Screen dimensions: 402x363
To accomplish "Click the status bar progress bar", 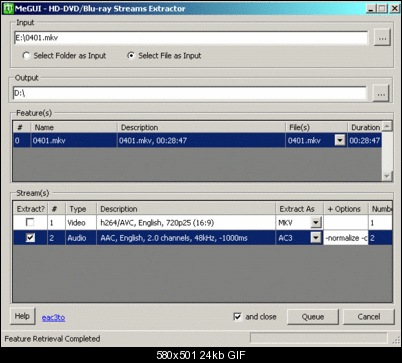I will (x=319, y=338).
